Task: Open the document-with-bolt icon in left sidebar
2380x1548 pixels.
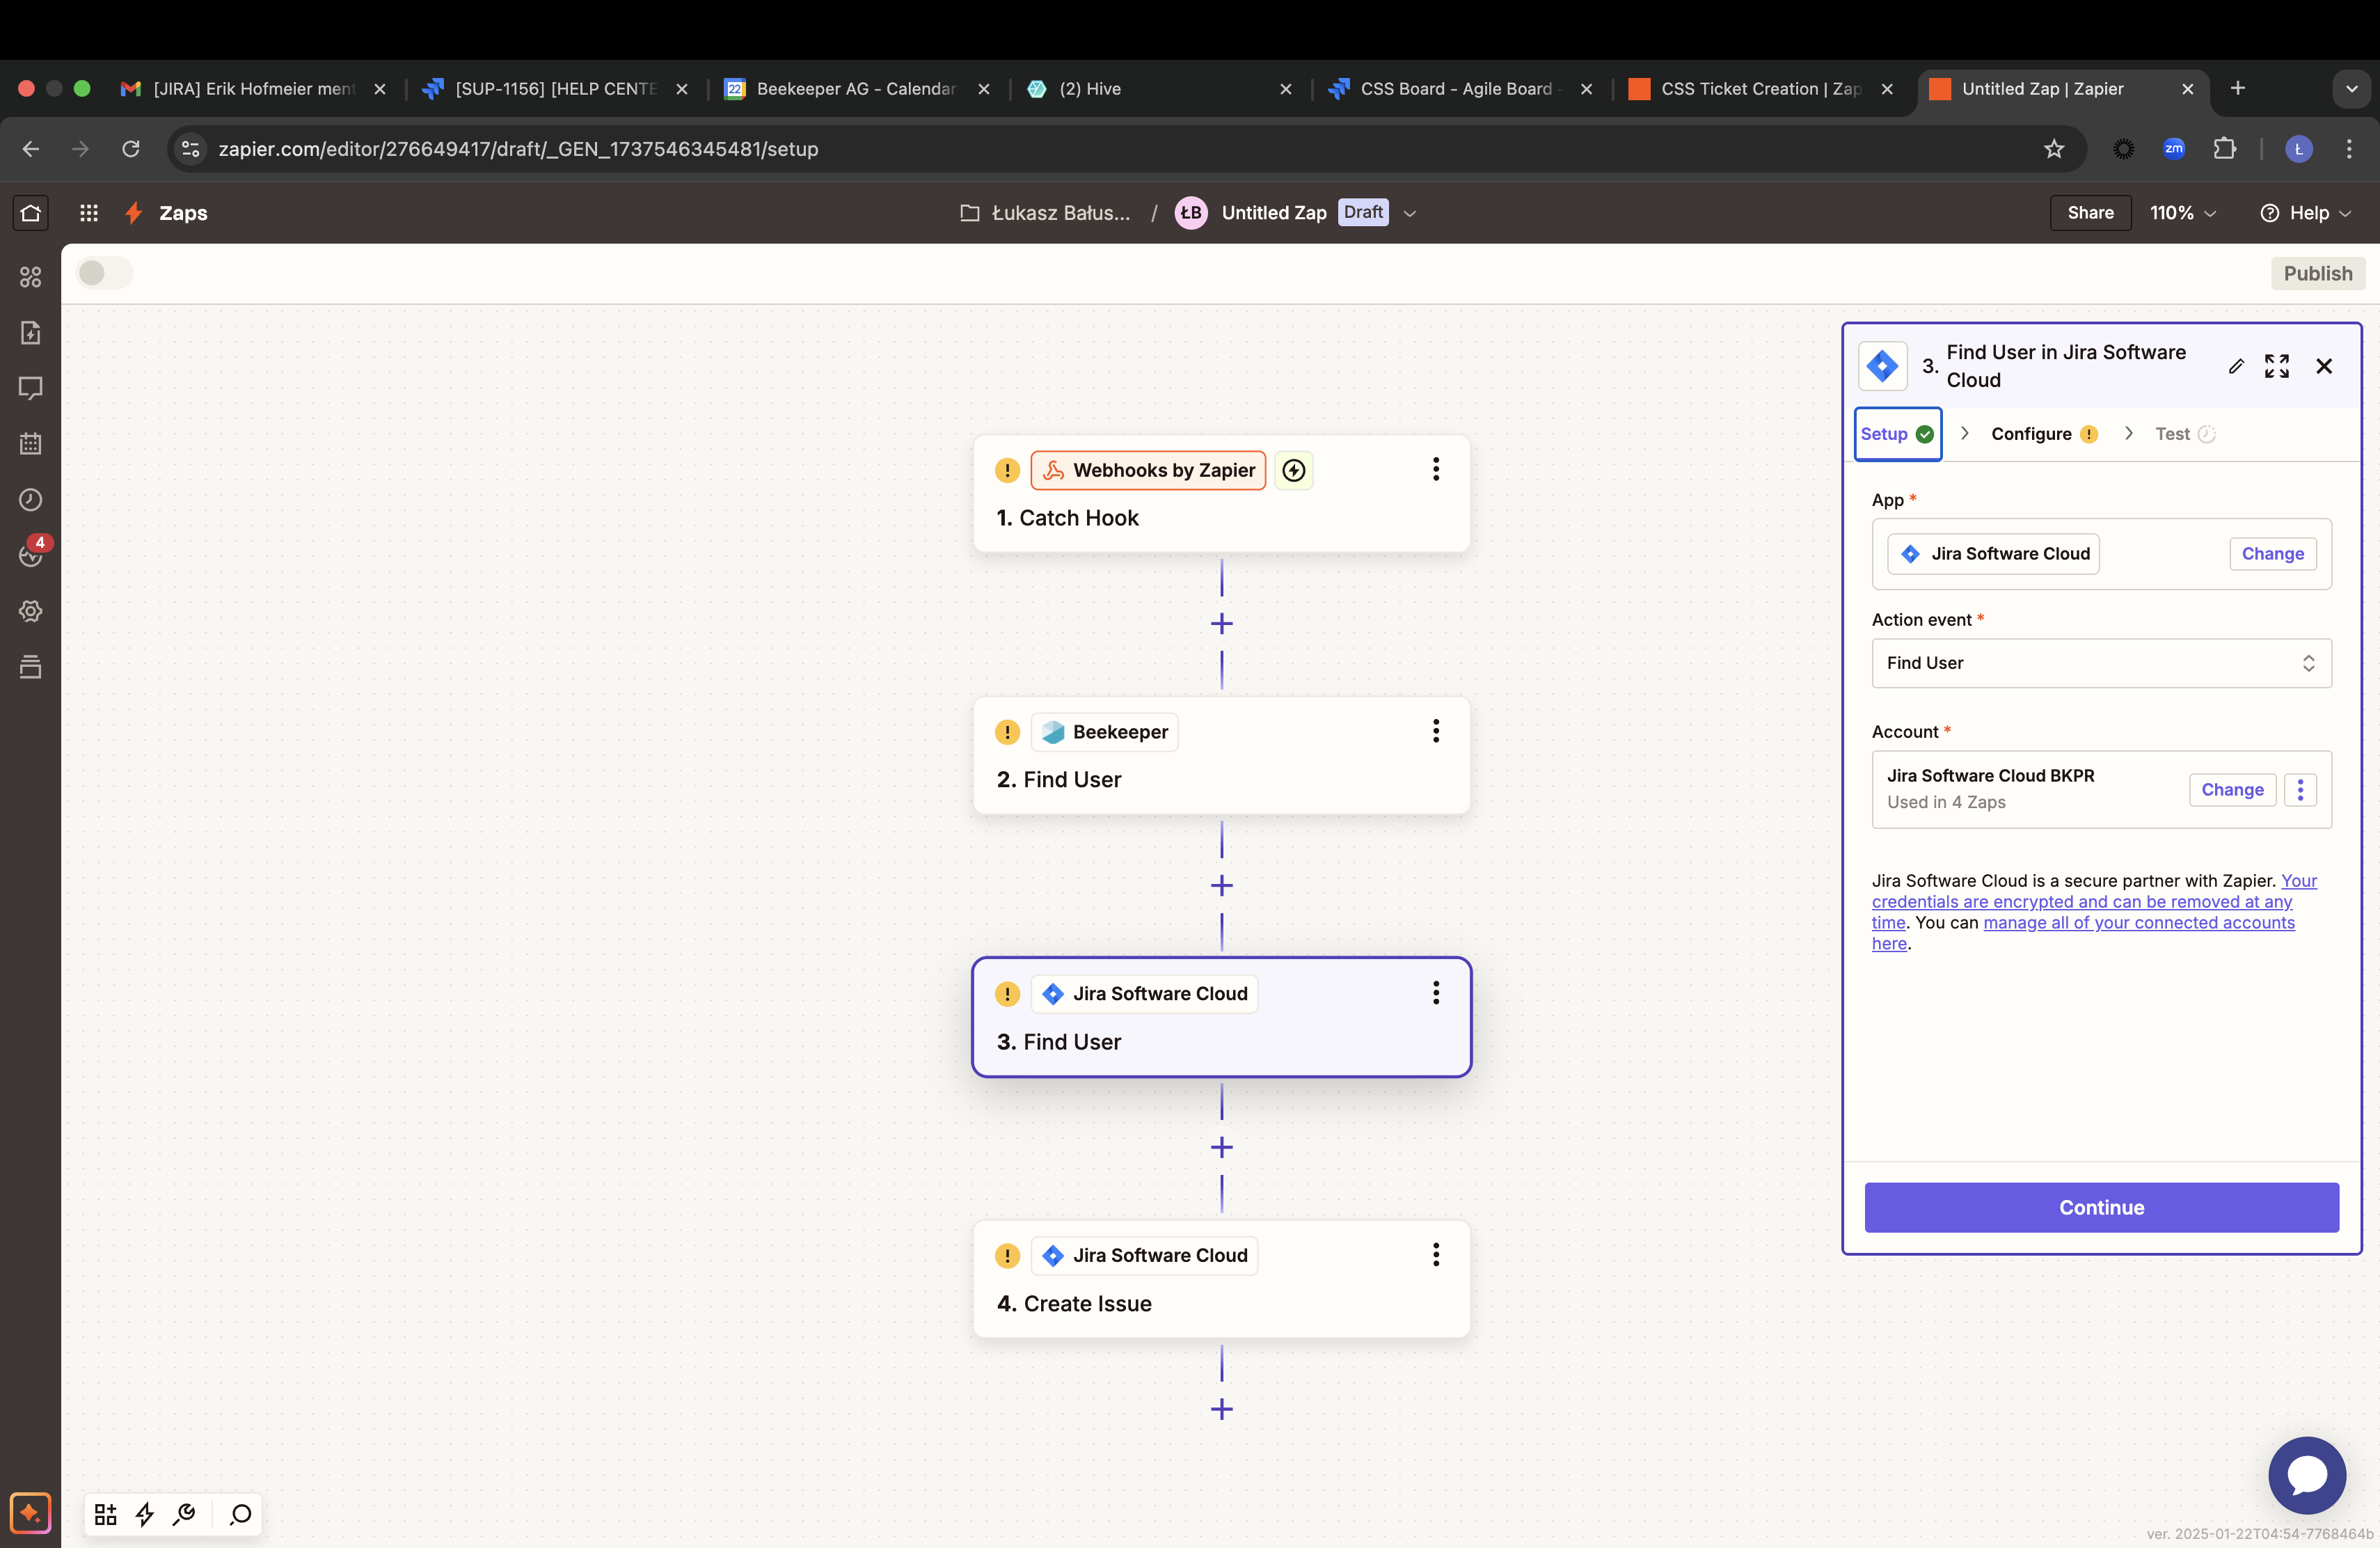Action: click(x=30, y=333)
